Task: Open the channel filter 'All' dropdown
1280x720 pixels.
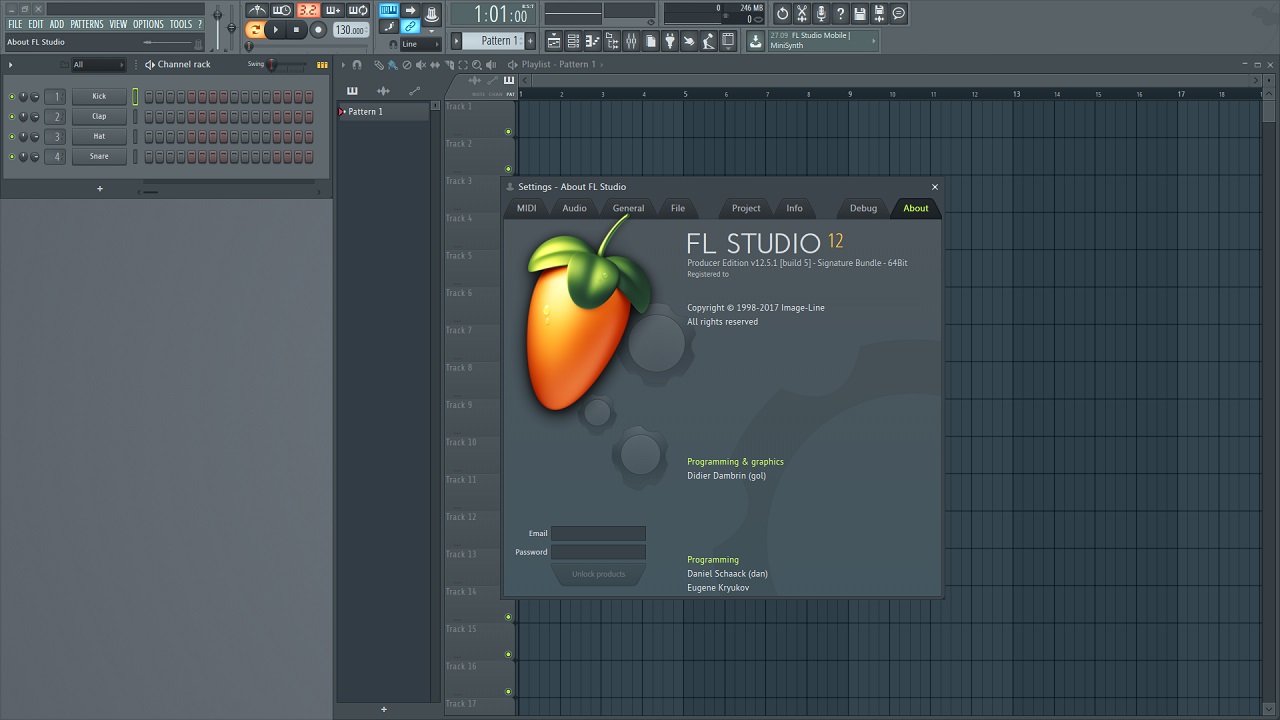Action: (97, 65)
